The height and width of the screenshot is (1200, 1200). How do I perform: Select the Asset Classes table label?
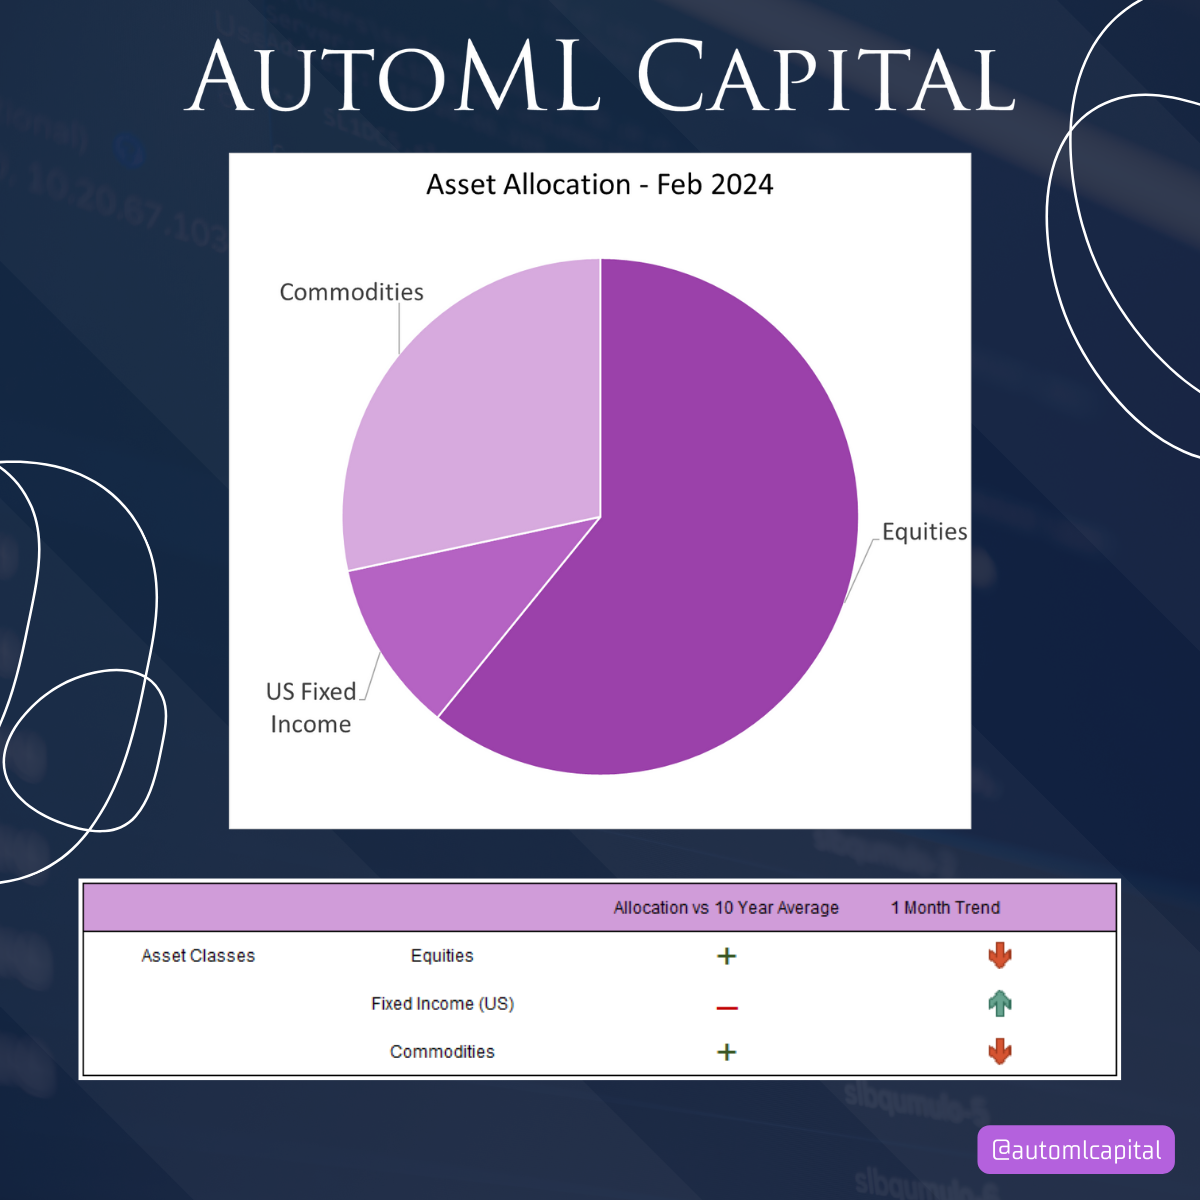pos(198,956)
